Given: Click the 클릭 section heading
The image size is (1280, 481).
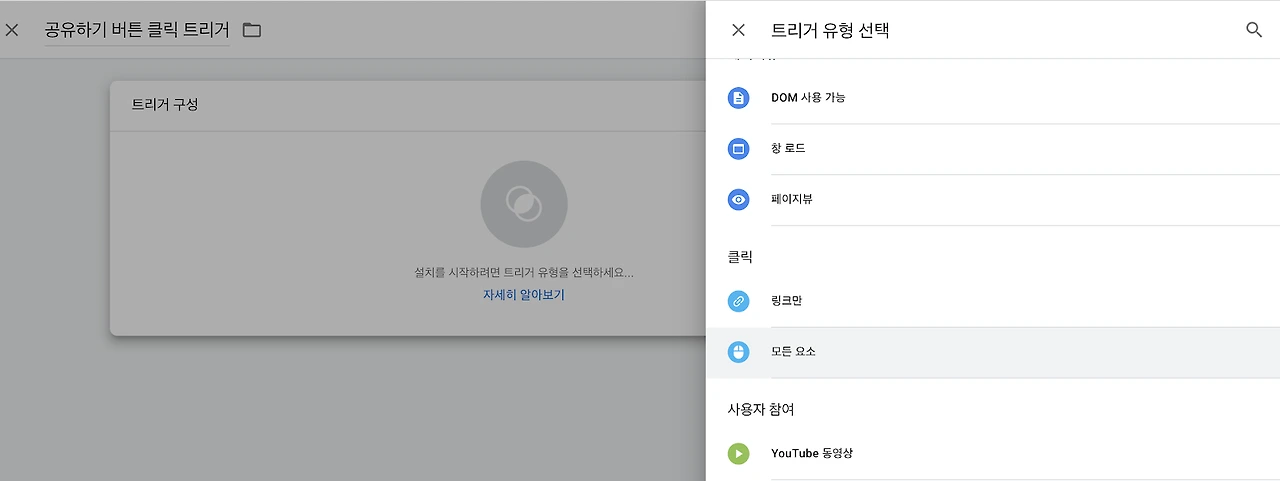Looking at the screenshot, I should tap(740, 257).
